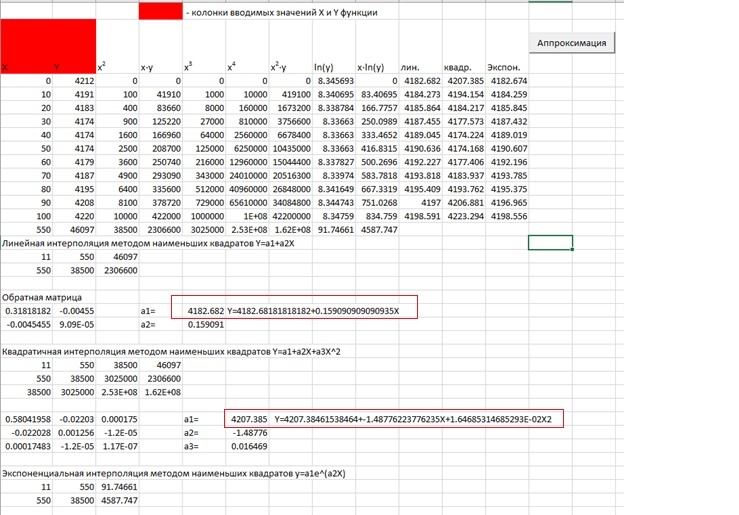Image resolution: width=739 pixels, height=515 pixels.
Task: Select the Y value cell 4220
Action: coord(74,216)
